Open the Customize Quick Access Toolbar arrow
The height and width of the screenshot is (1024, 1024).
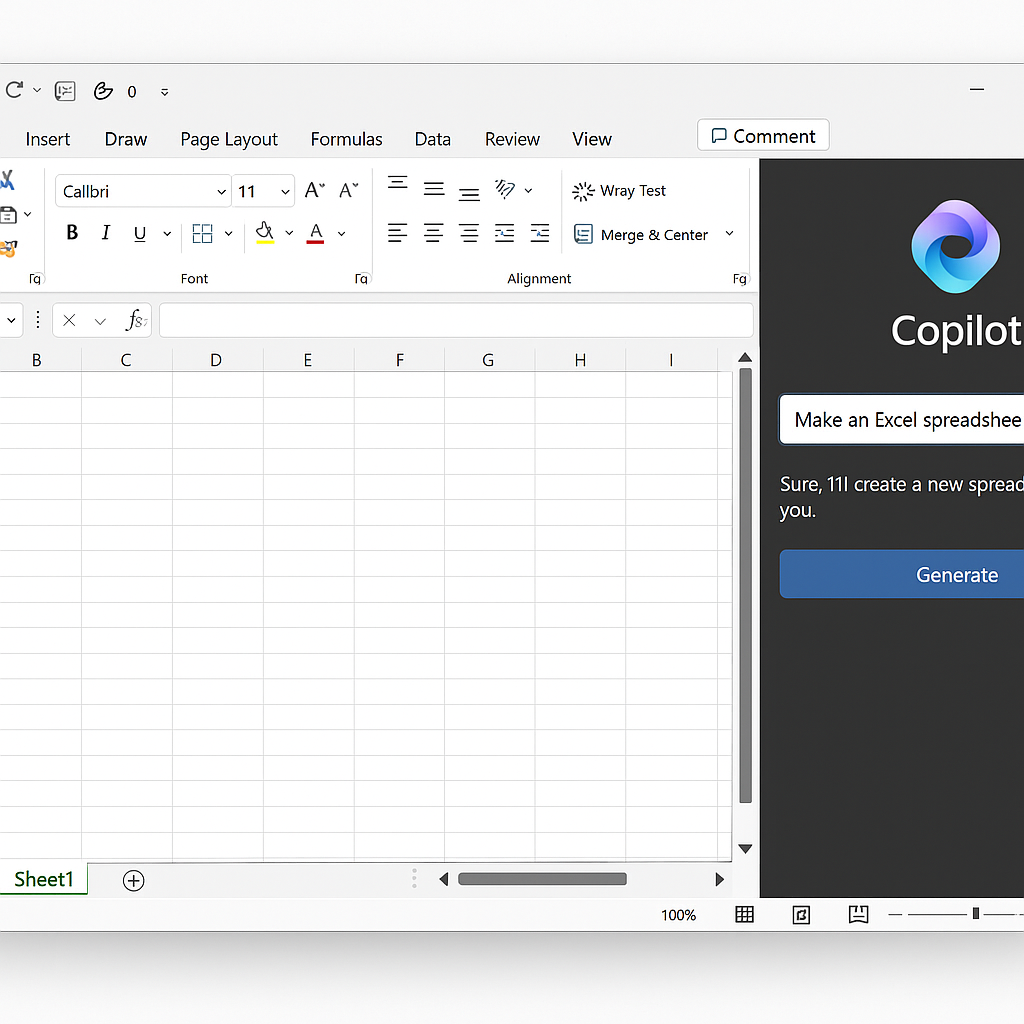(x=165, y=92)
